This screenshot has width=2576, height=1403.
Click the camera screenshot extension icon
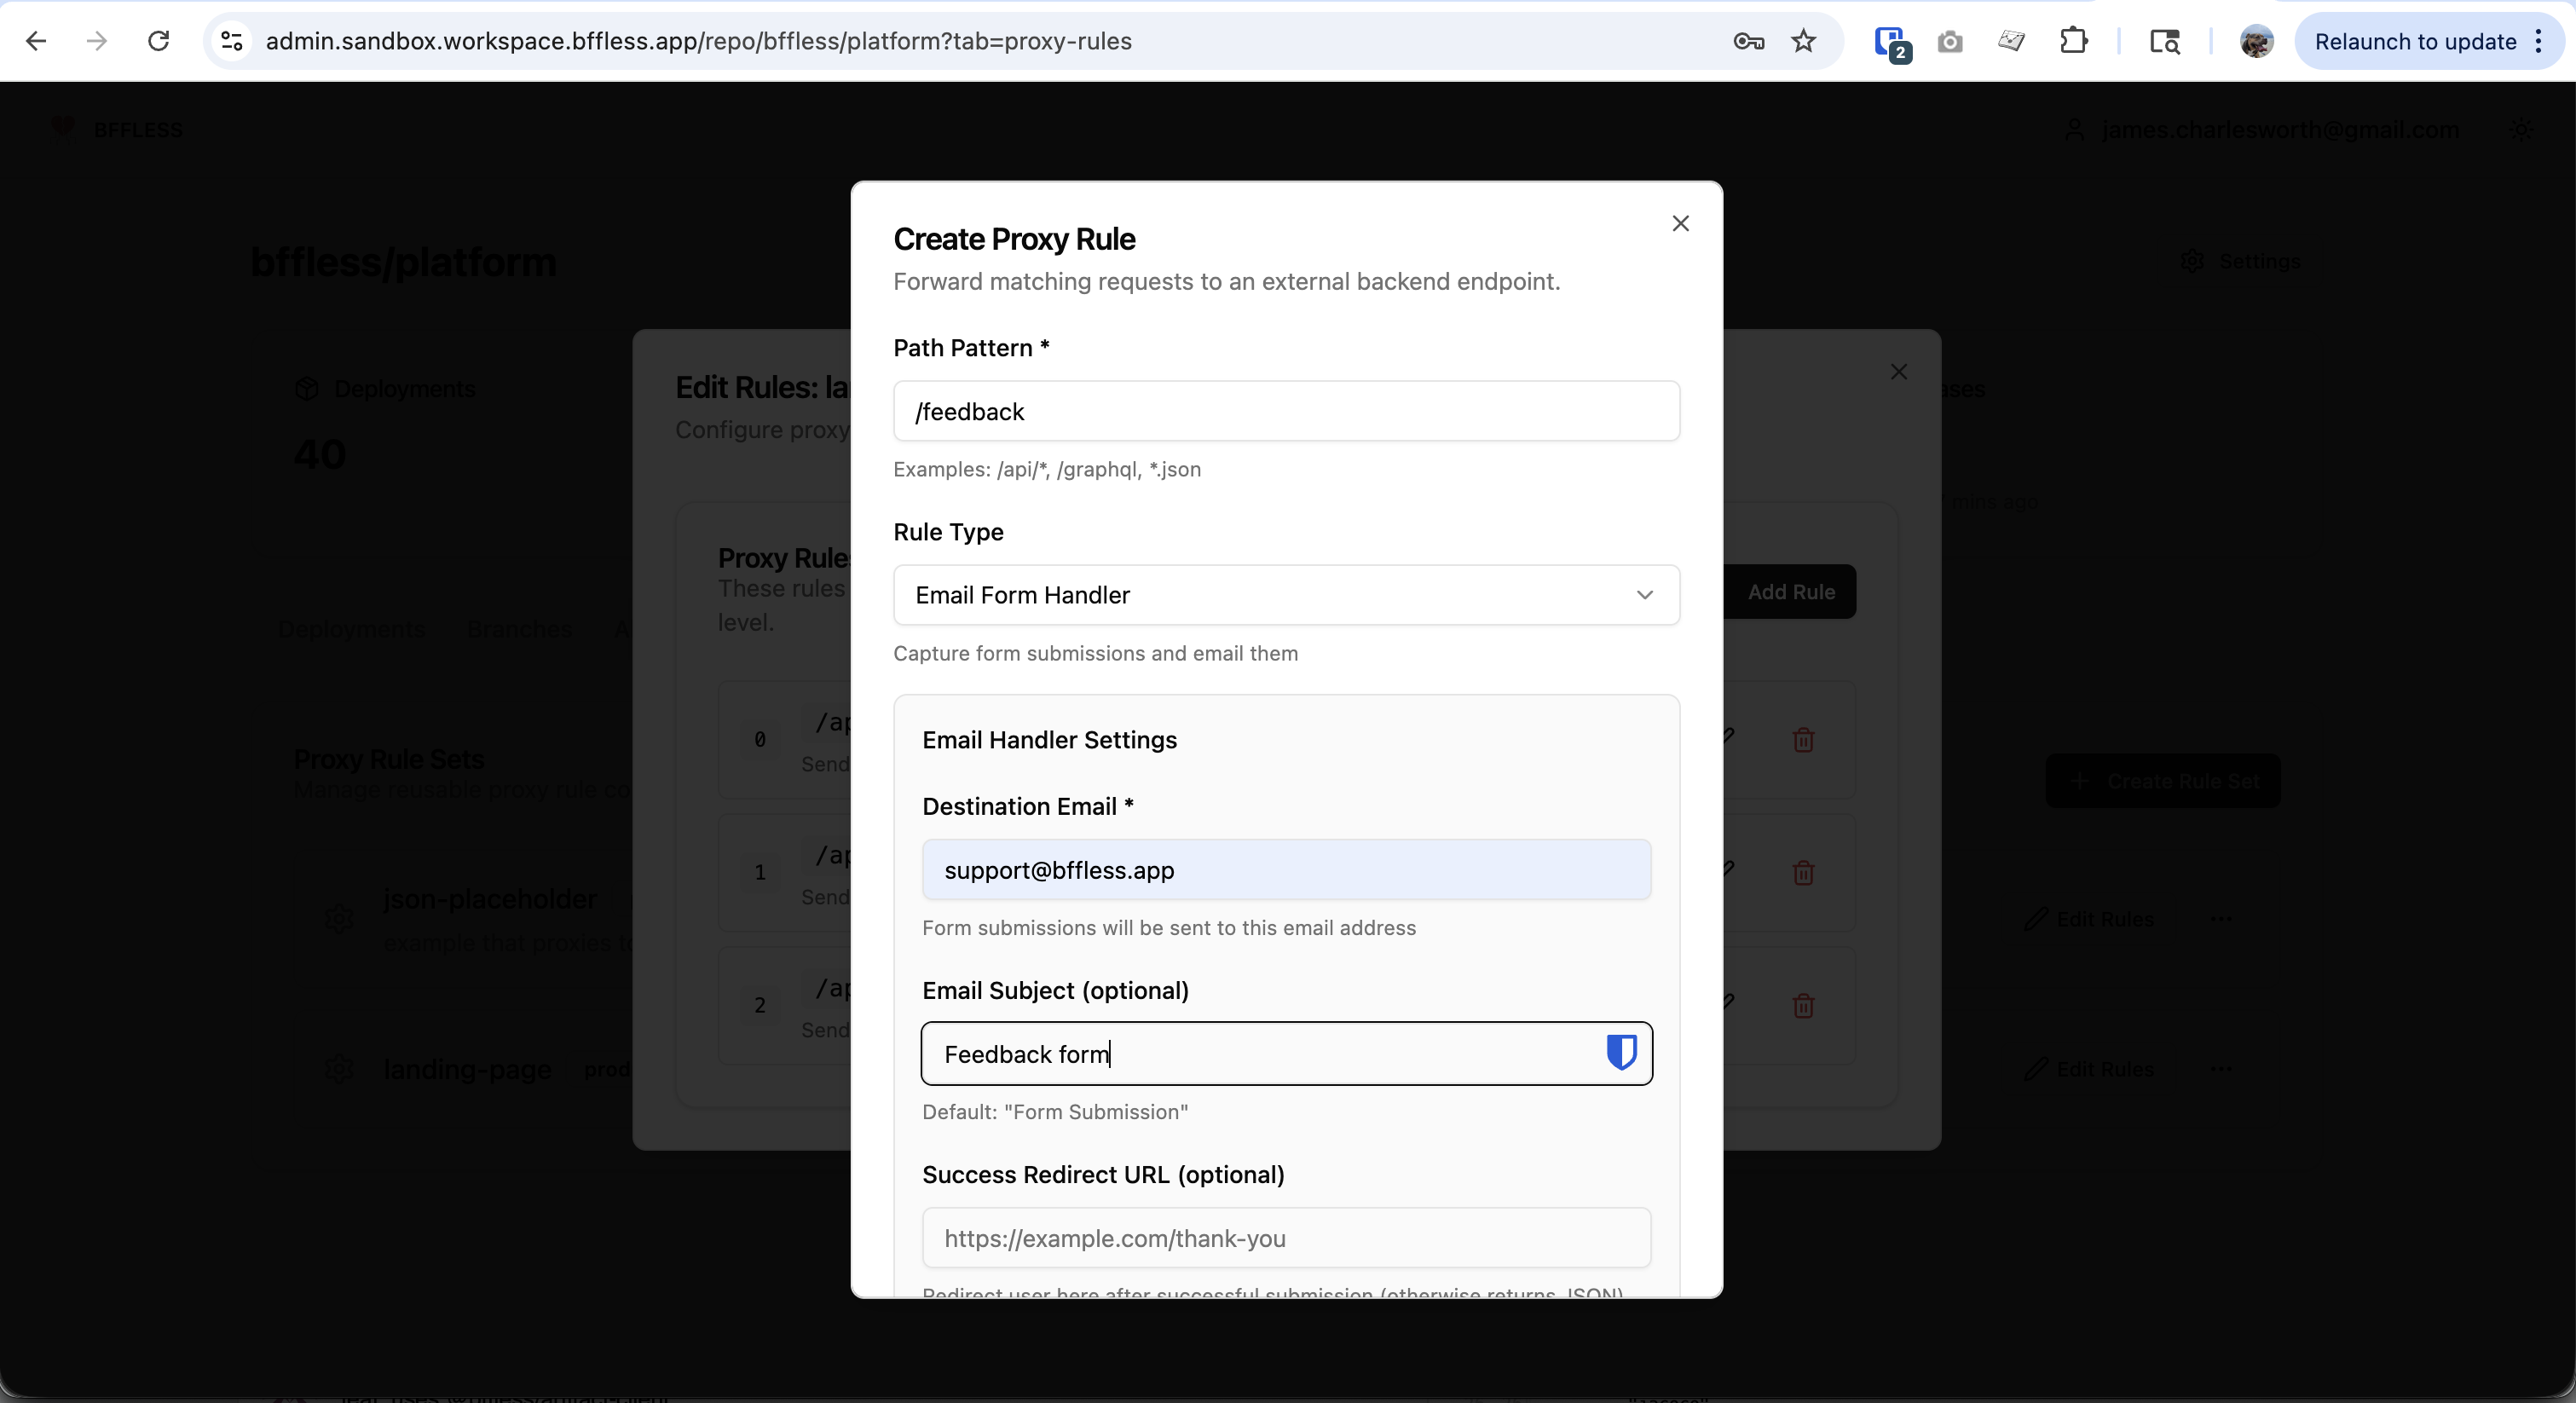[x=1949, y=41]
